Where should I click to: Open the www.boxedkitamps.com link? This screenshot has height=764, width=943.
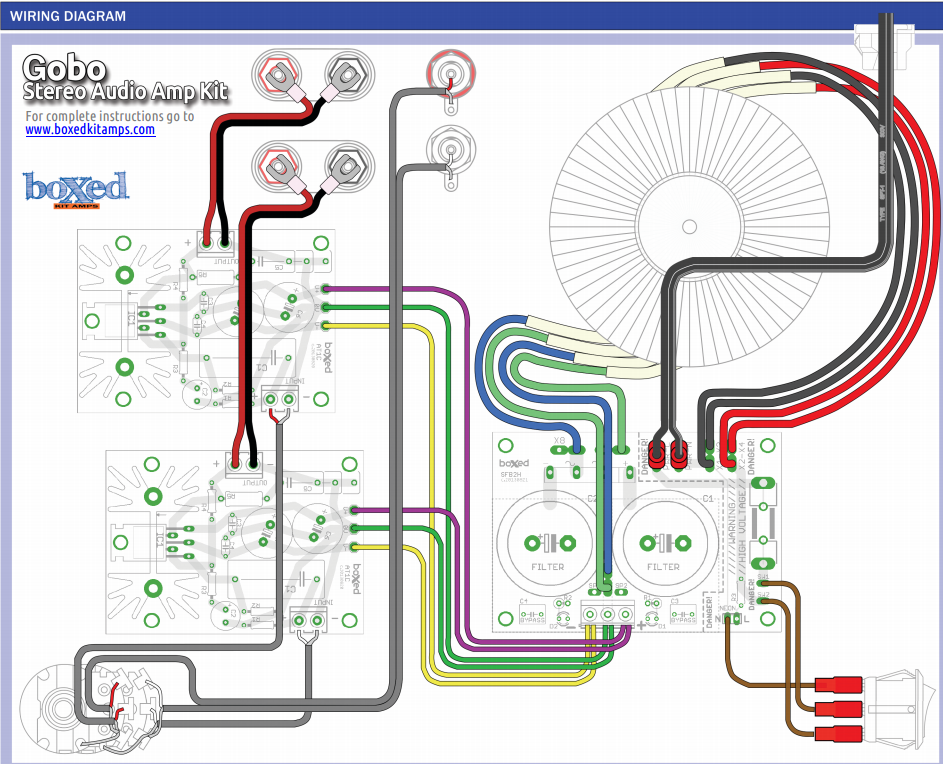coord(90,129)
